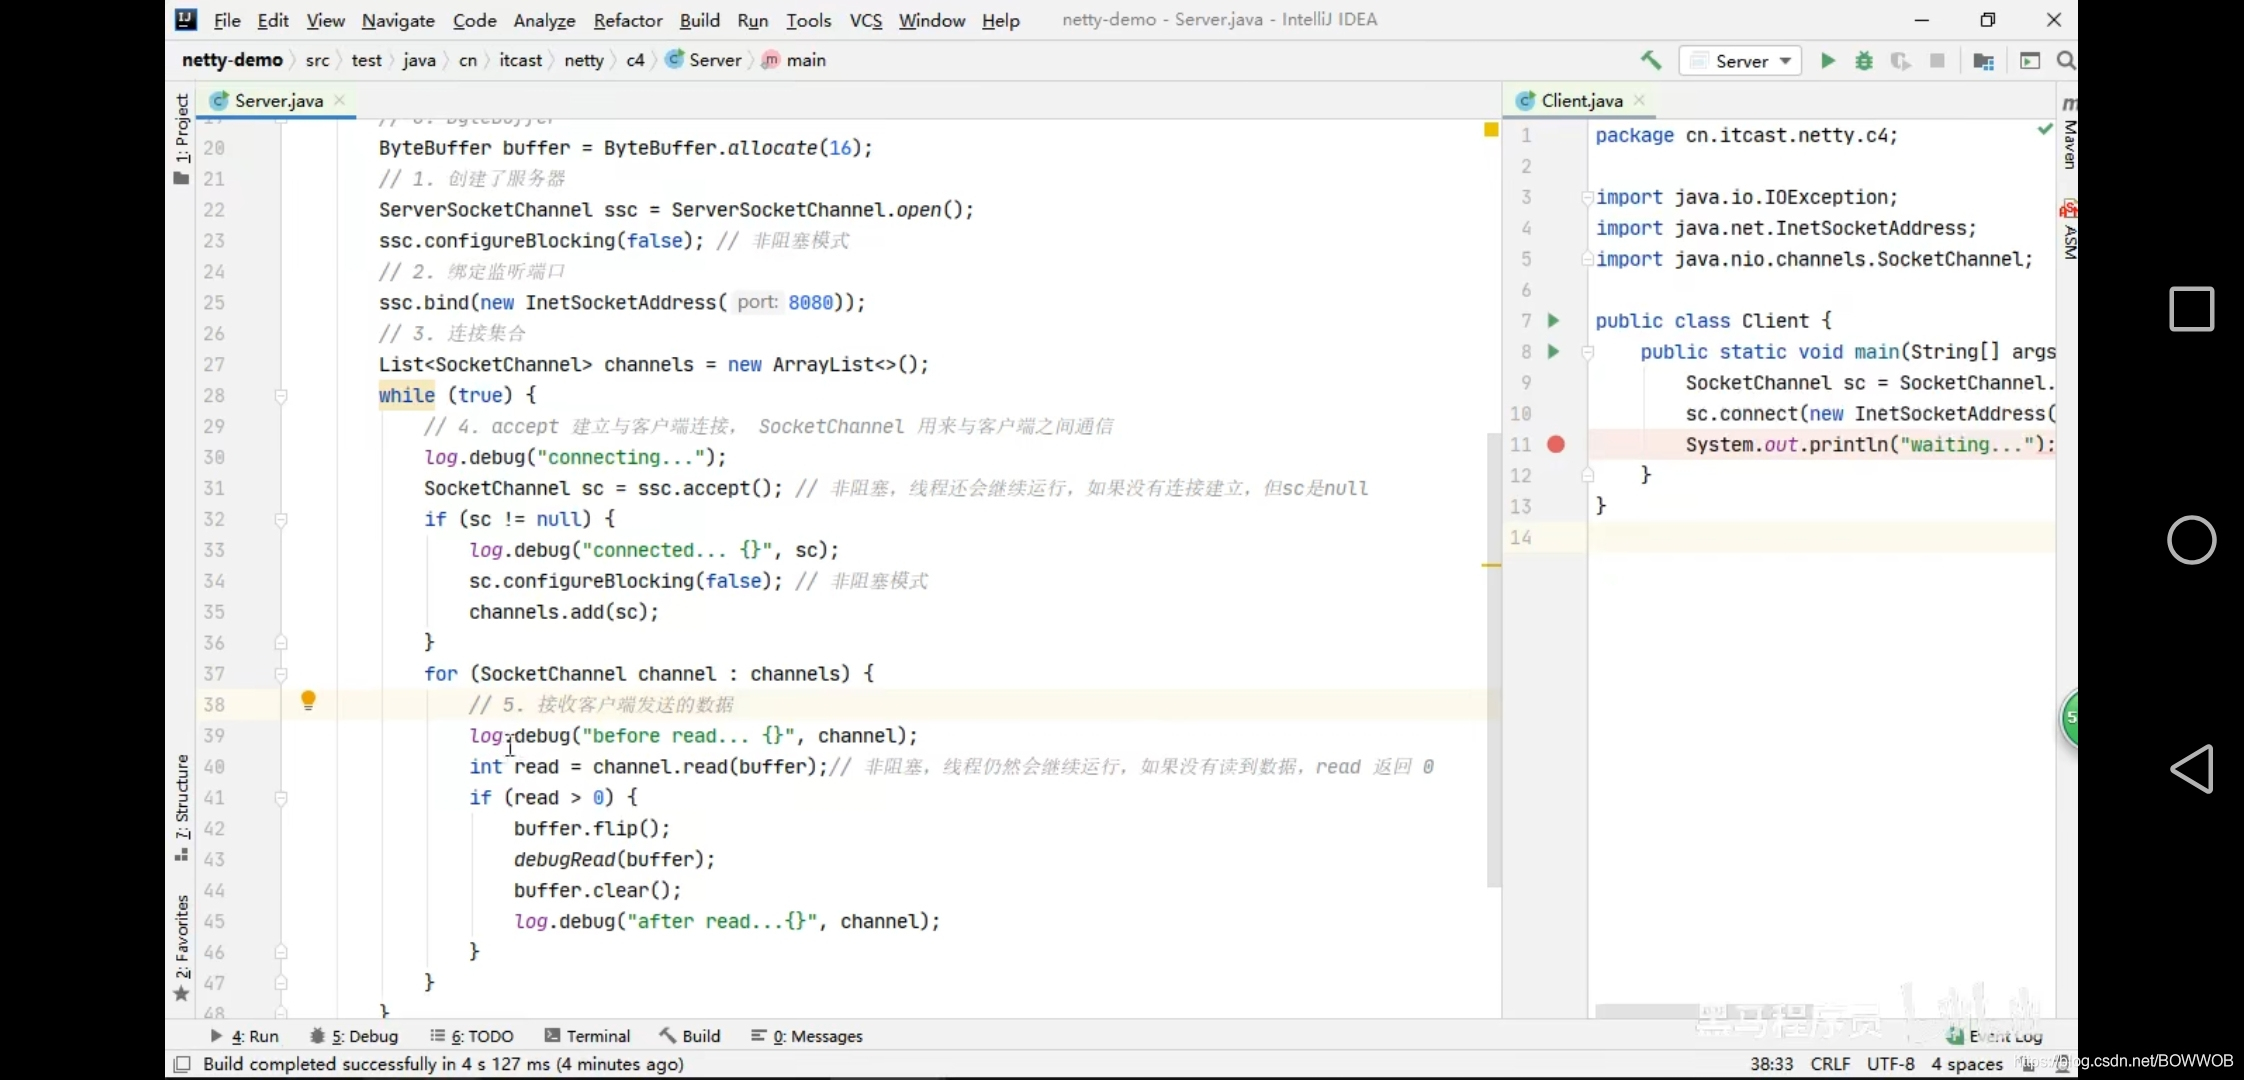The height and width of the screenshot is (1080, 2244).
Task: Click the Stop square button in toolbar
Action: (x=1937, y=61)
